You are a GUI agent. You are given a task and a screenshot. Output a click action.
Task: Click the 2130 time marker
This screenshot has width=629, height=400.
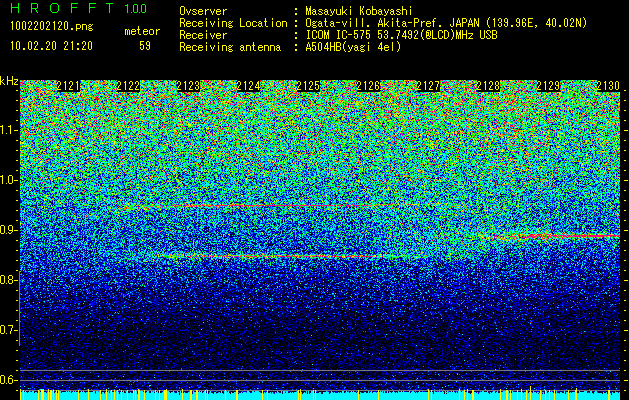coord(608,86)
